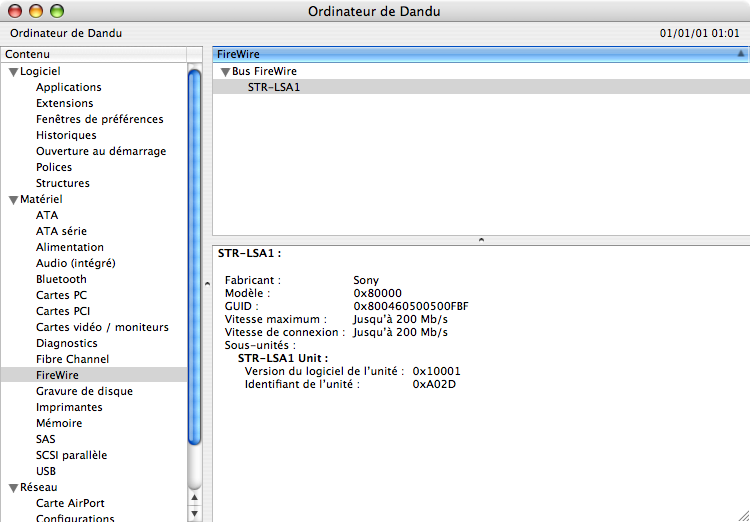Collapse the Matériel section triangle
This screenshot has width=750, height=522.
click(13, 200)
